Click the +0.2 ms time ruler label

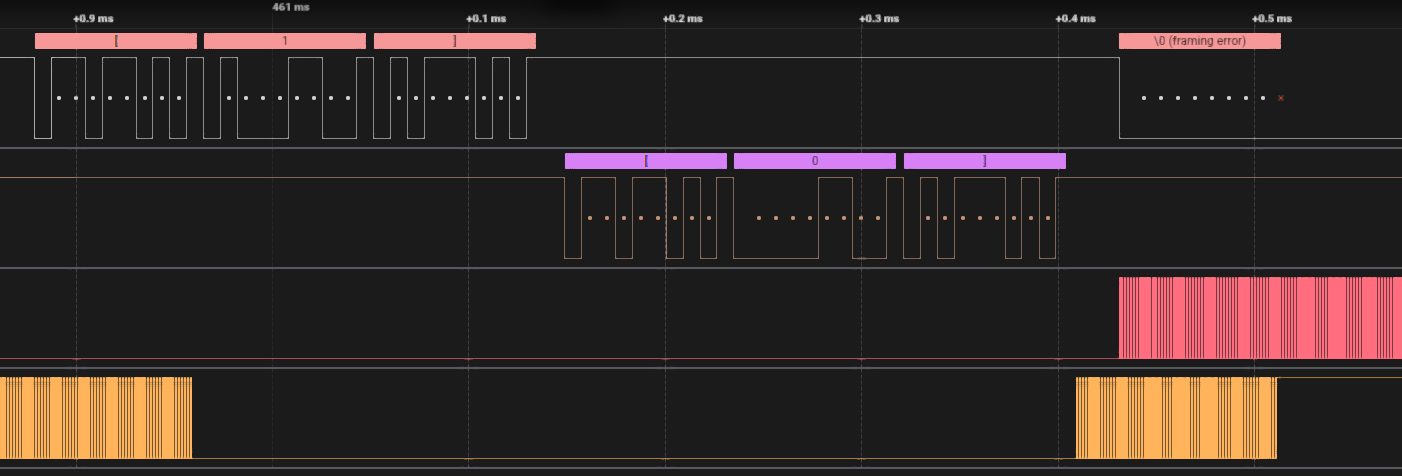(683, 19)
